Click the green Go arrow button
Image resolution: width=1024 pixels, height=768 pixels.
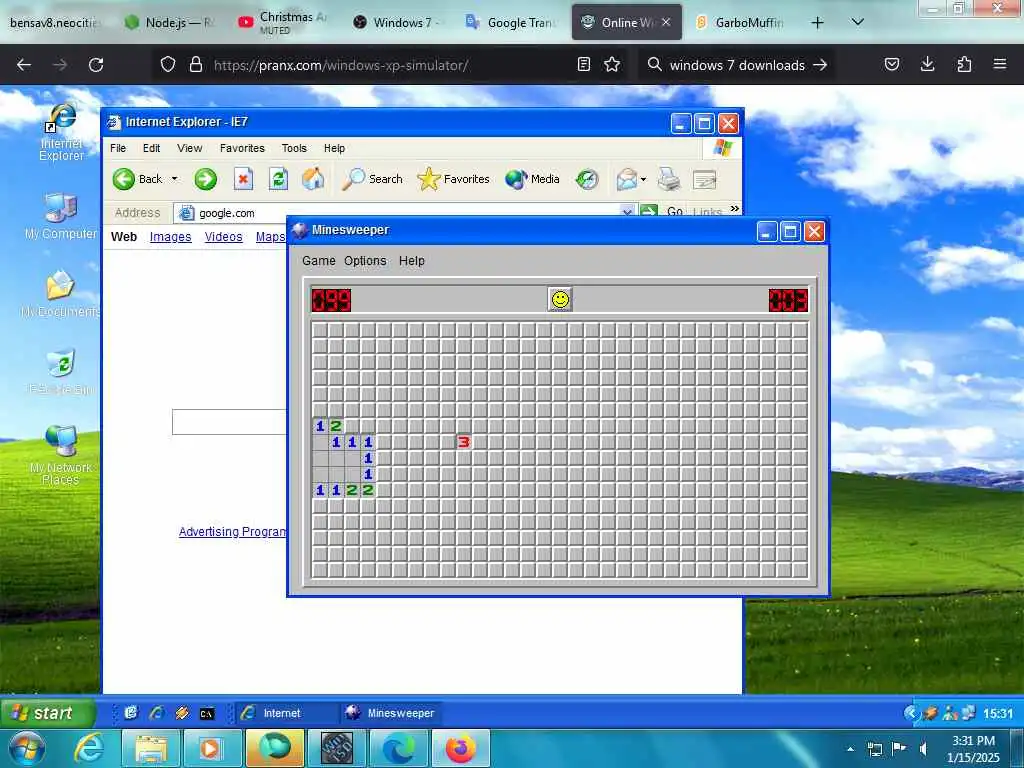coord(648,212)
